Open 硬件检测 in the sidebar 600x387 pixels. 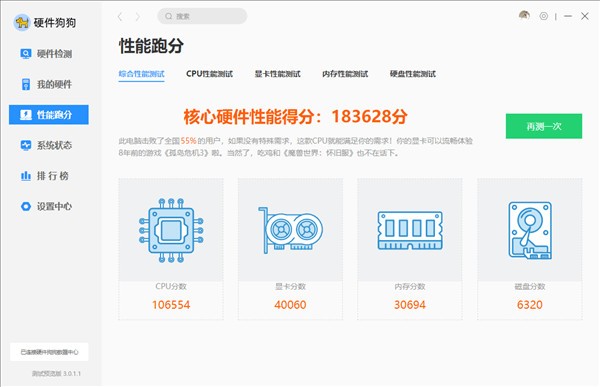pos(46,54)
